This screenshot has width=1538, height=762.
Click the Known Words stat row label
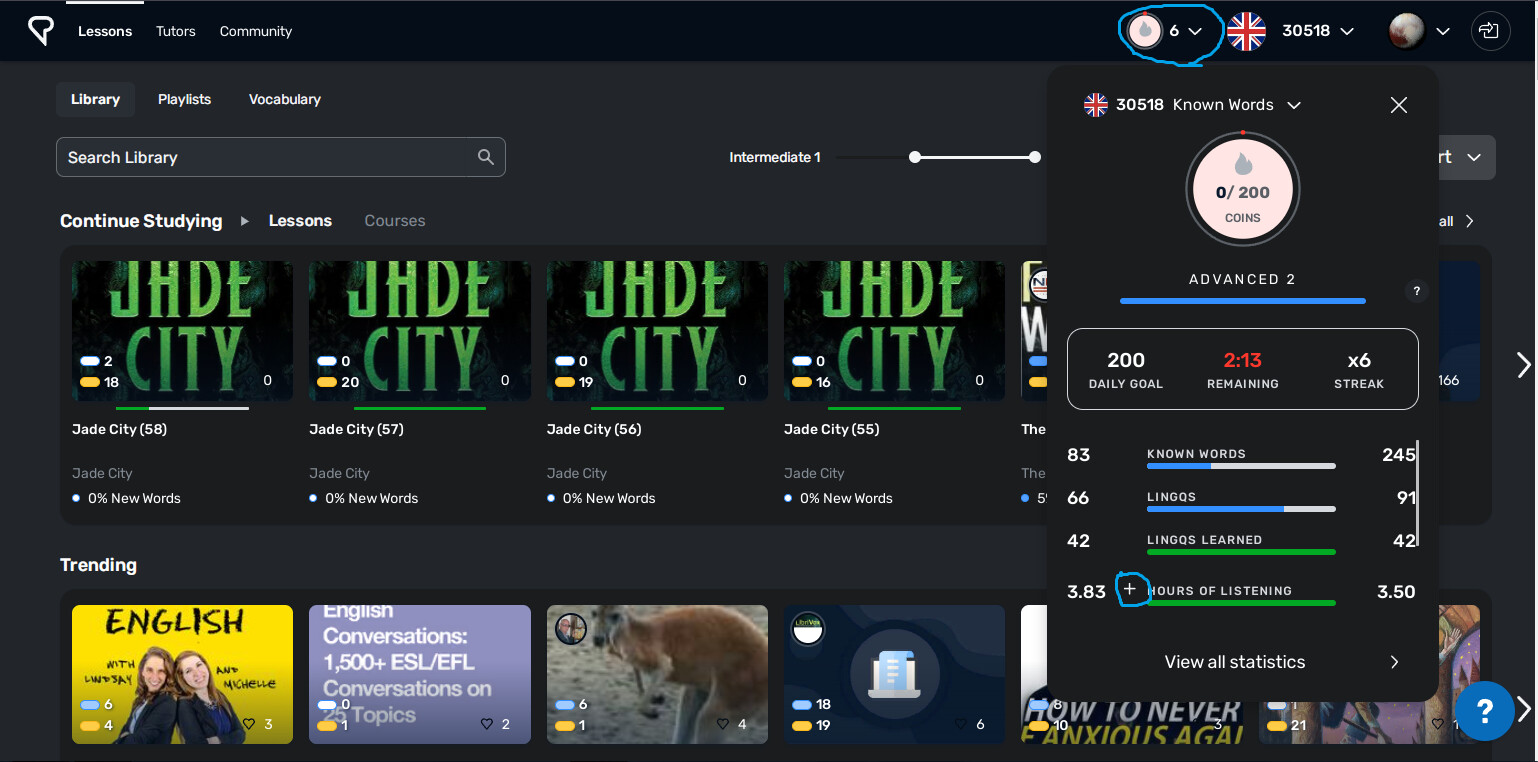click(1196, 454)
